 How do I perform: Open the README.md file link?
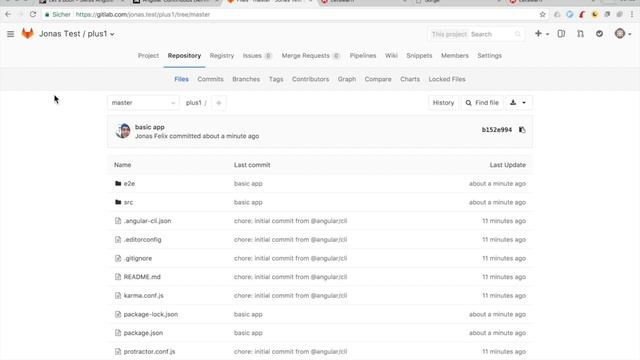[142, 277]
